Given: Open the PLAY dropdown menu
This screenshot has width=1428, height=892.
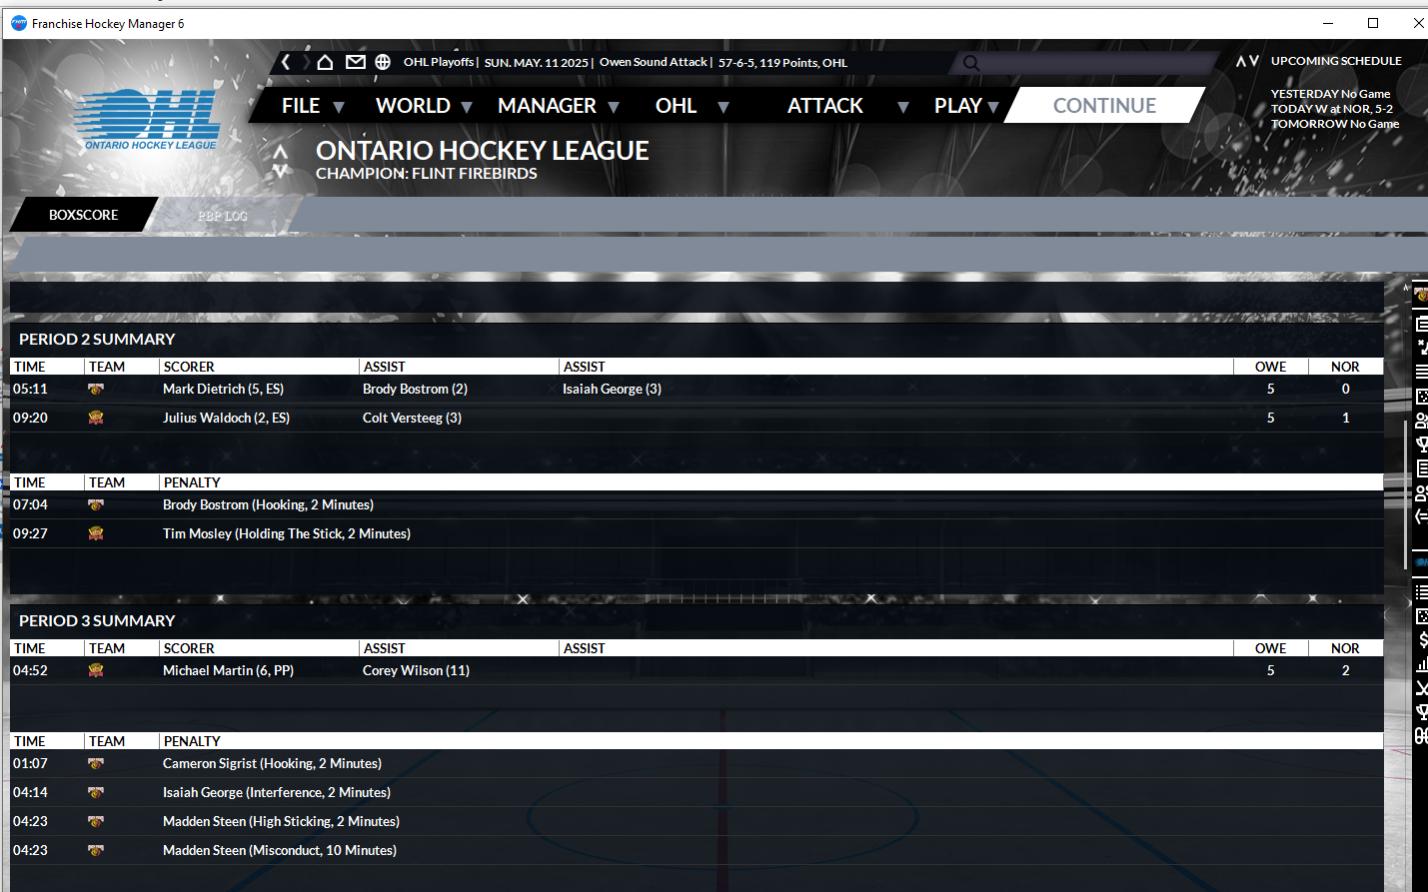Looking at the screenshot, I should 966,106.
